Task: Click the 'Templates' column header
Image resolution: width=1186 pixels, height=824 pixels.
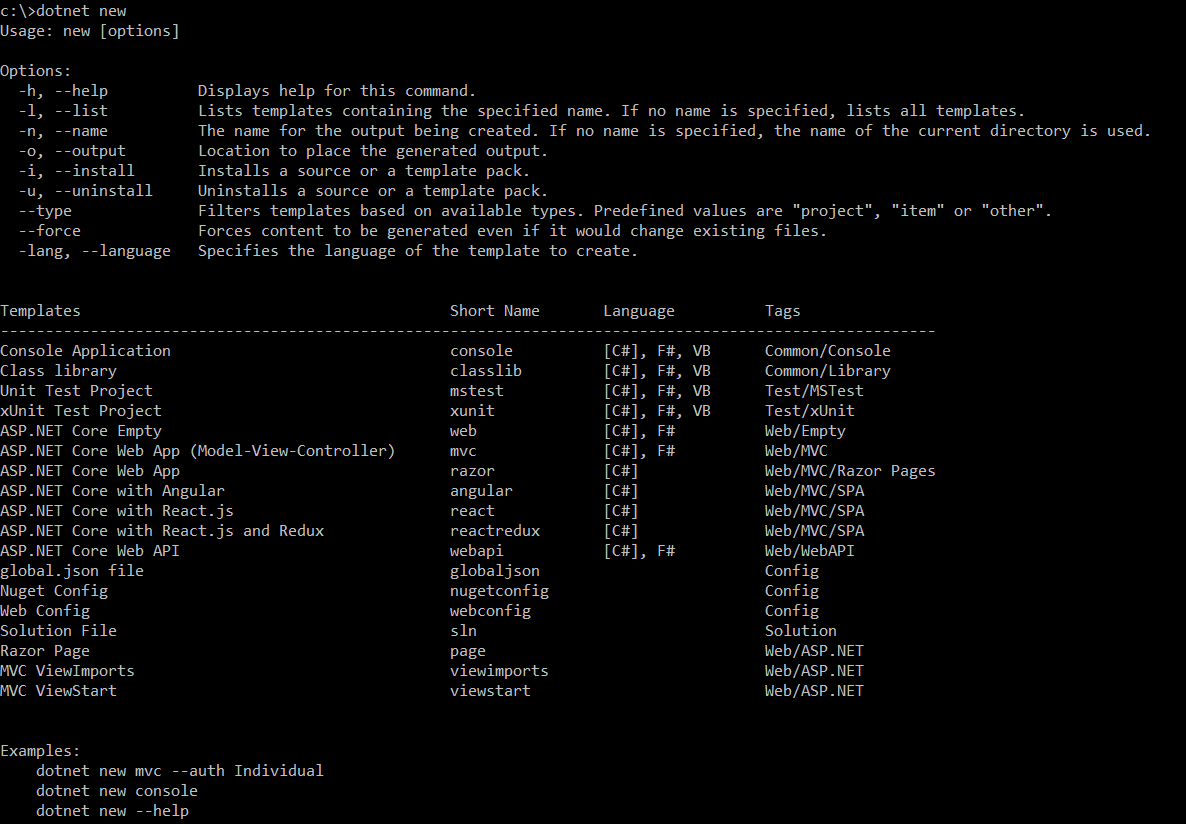Action: (x=40, y=311)
